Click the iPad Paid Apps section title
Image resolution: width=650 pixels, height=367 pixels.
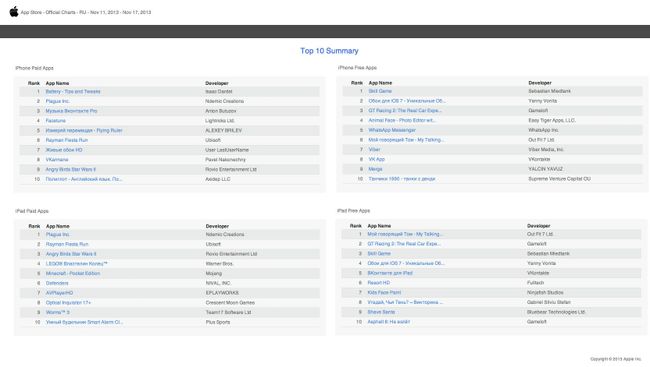(x=32, y=211)
